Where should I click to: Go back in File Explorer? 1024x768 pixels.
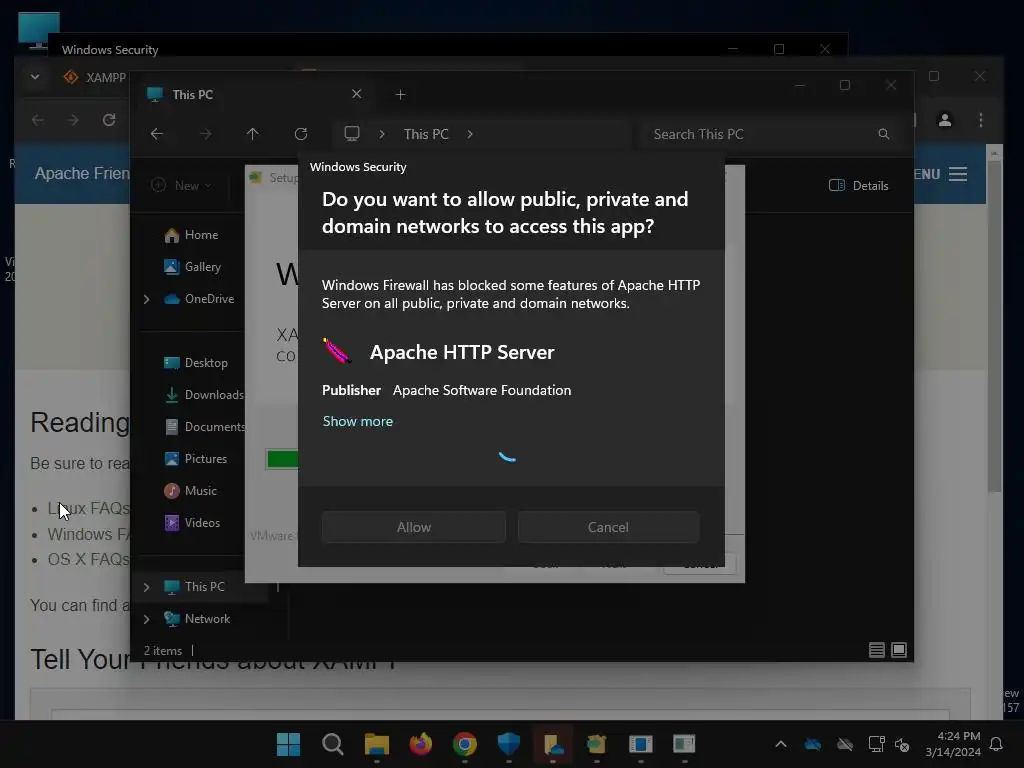[157, 134]
